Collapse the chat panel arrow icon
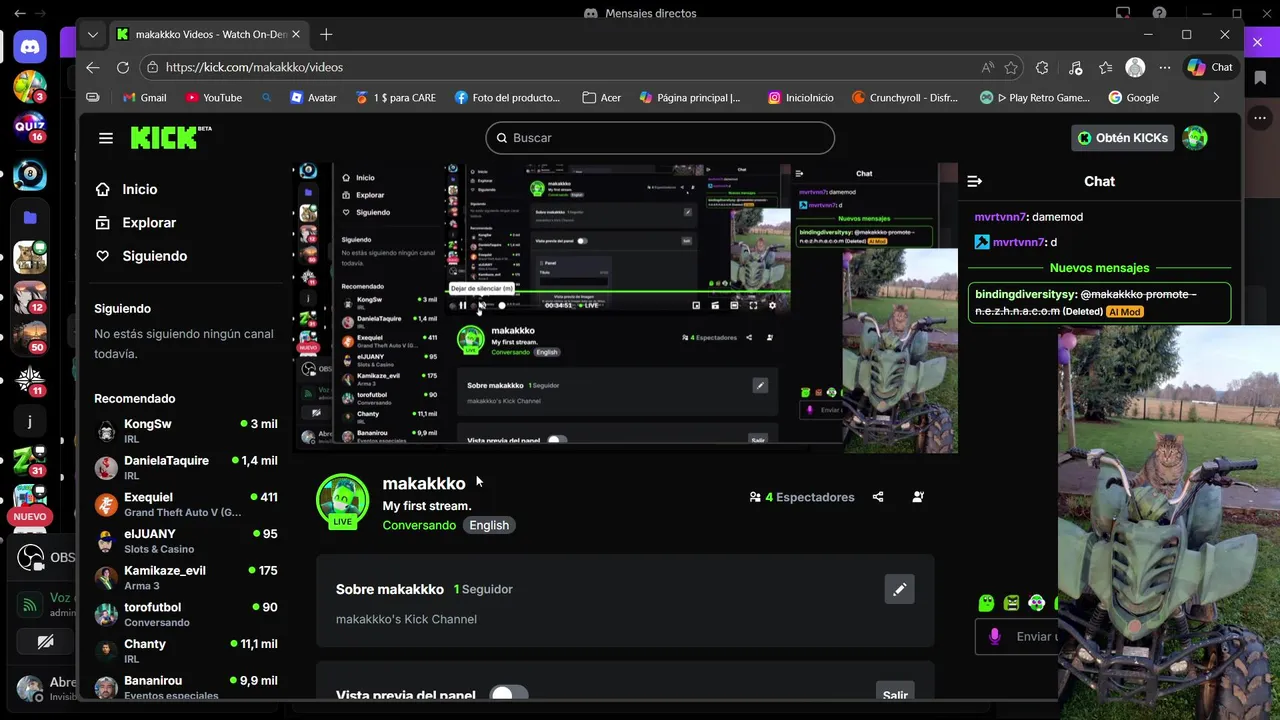This screenshot has height=720, width=1280. pyautogui.click(x=975, y=181)
